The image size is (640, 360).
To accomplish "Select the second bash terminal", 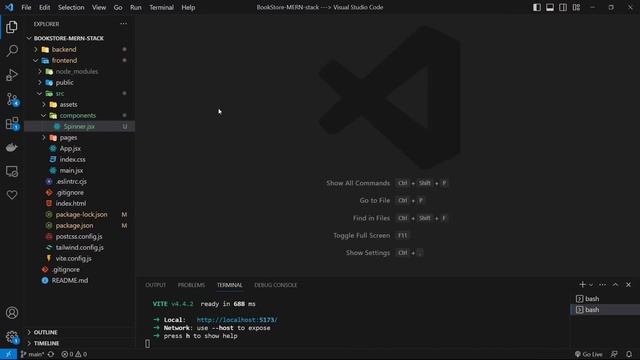I will 605,310.
